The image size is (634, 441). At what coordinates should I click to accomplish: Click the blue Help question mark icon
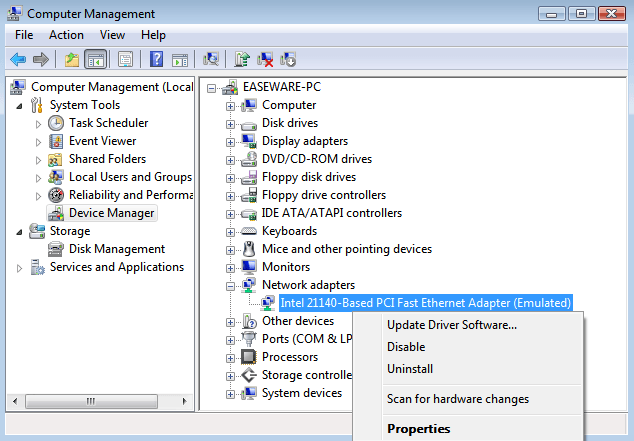click(x=156, y=59)
